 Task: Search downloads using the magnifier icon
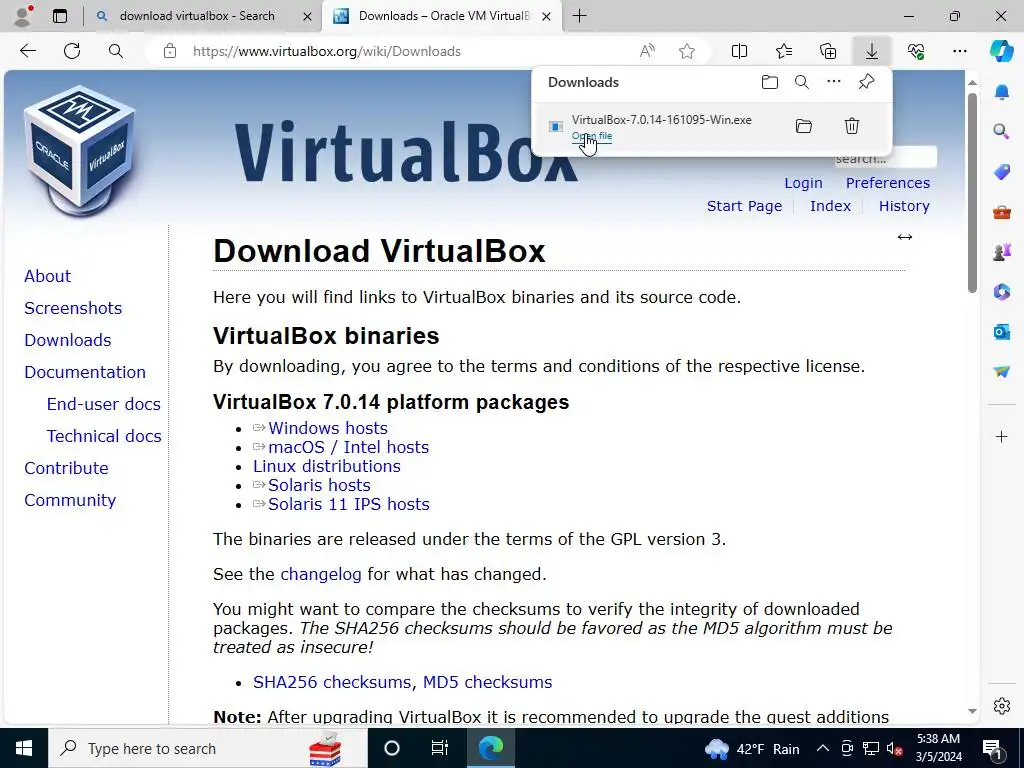pos(802,82)
